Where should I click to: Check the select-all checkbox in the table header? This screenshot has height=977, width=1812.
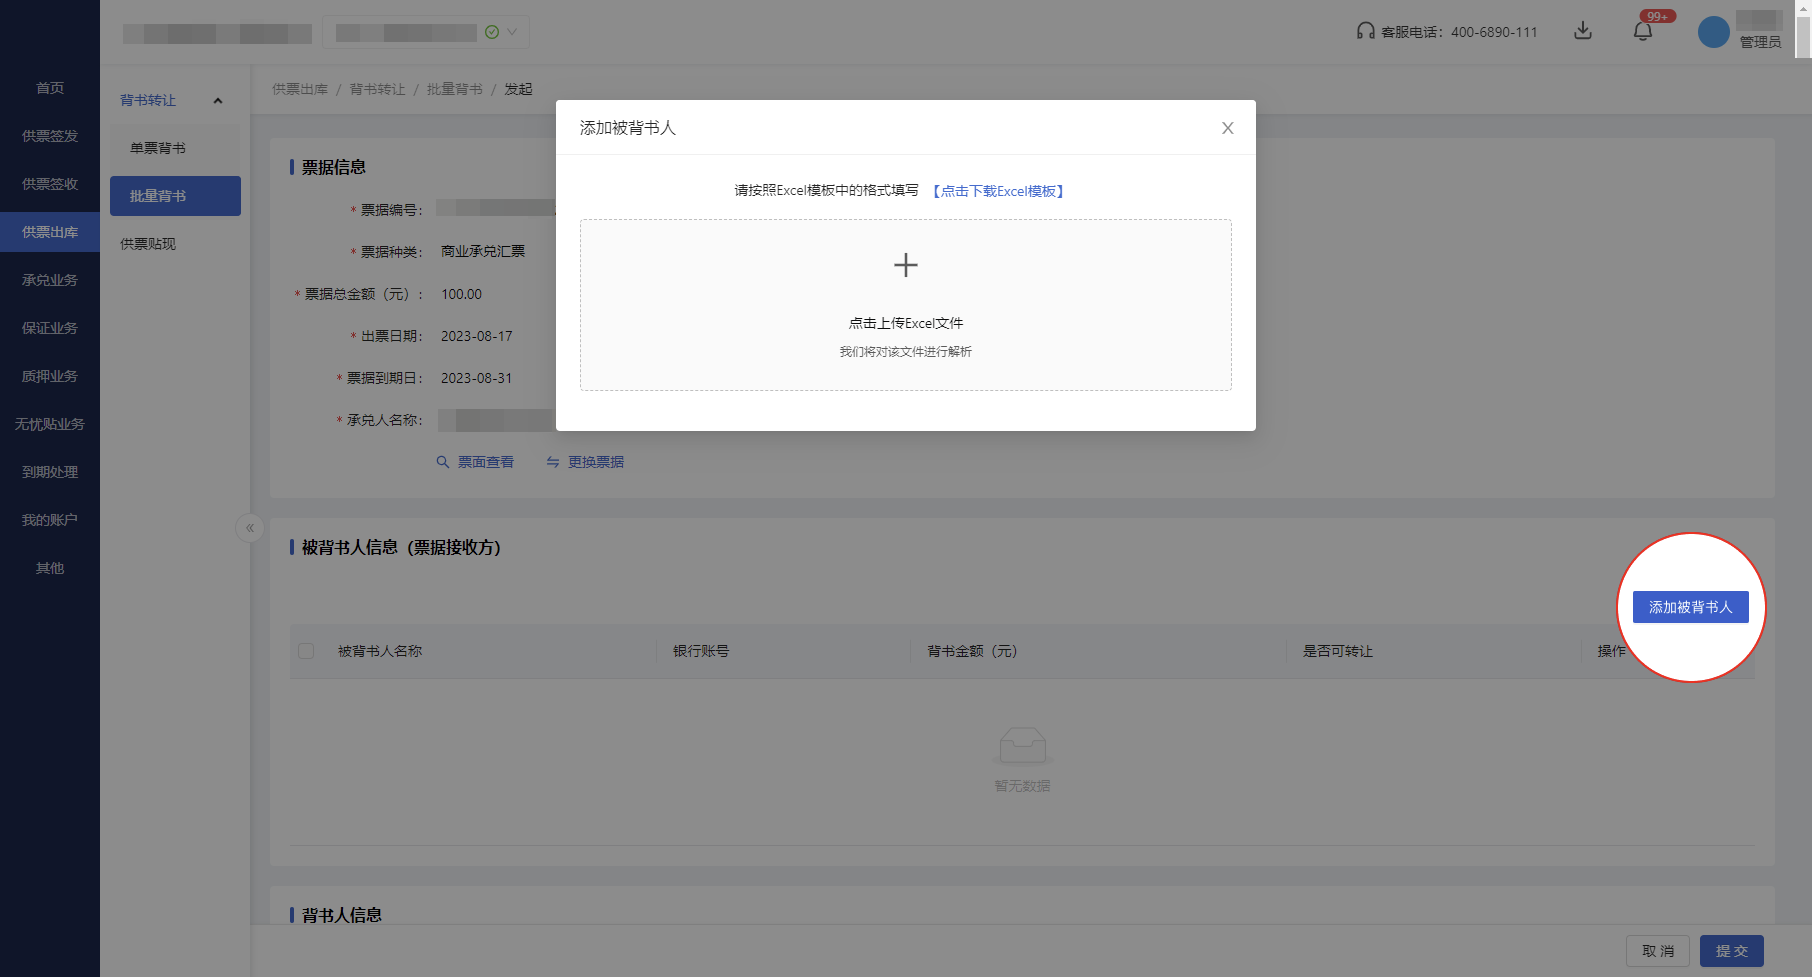pos(307,651)
